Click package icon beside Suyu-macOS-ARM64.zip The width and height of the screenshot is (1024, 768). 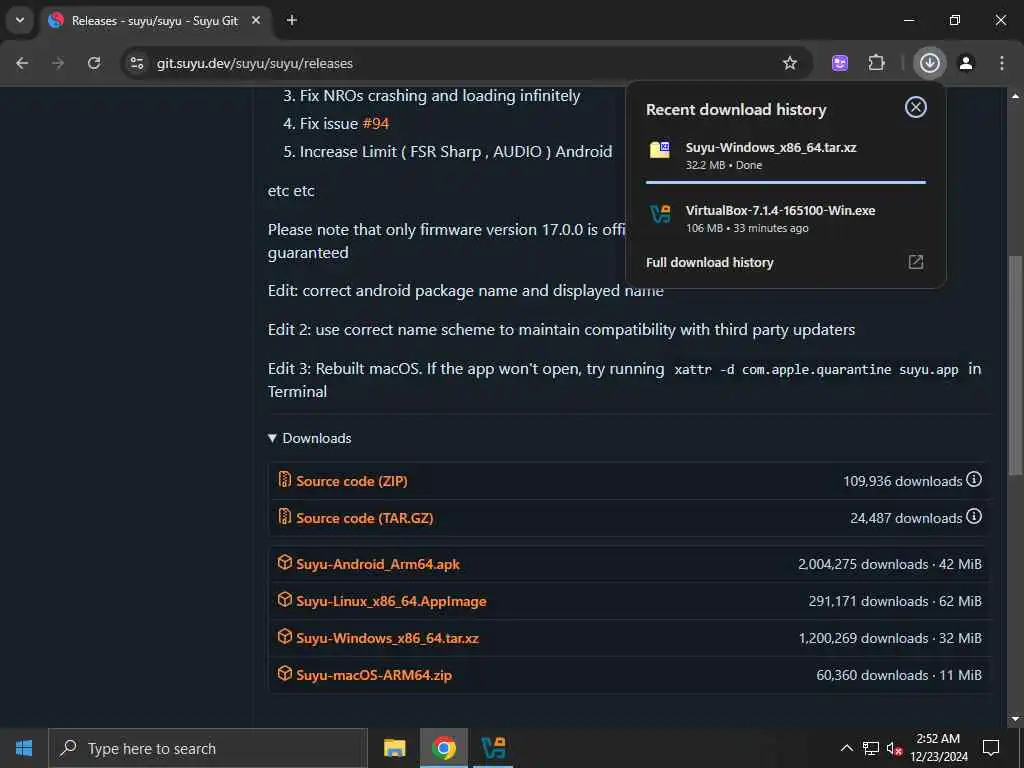(284, 673)
